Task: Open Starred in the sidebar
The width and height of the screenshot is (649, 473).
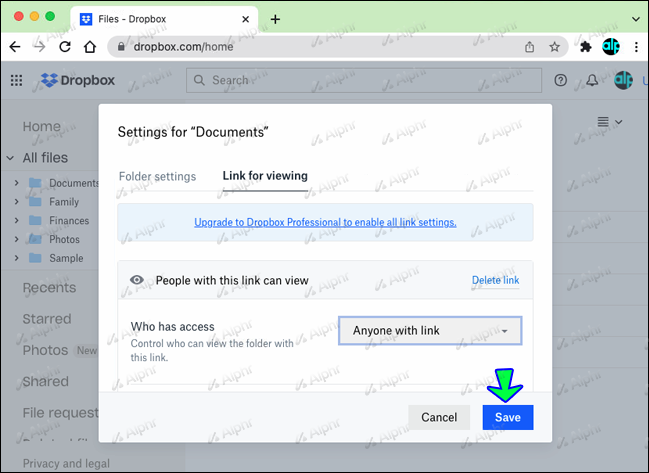Action: [47, 319]
